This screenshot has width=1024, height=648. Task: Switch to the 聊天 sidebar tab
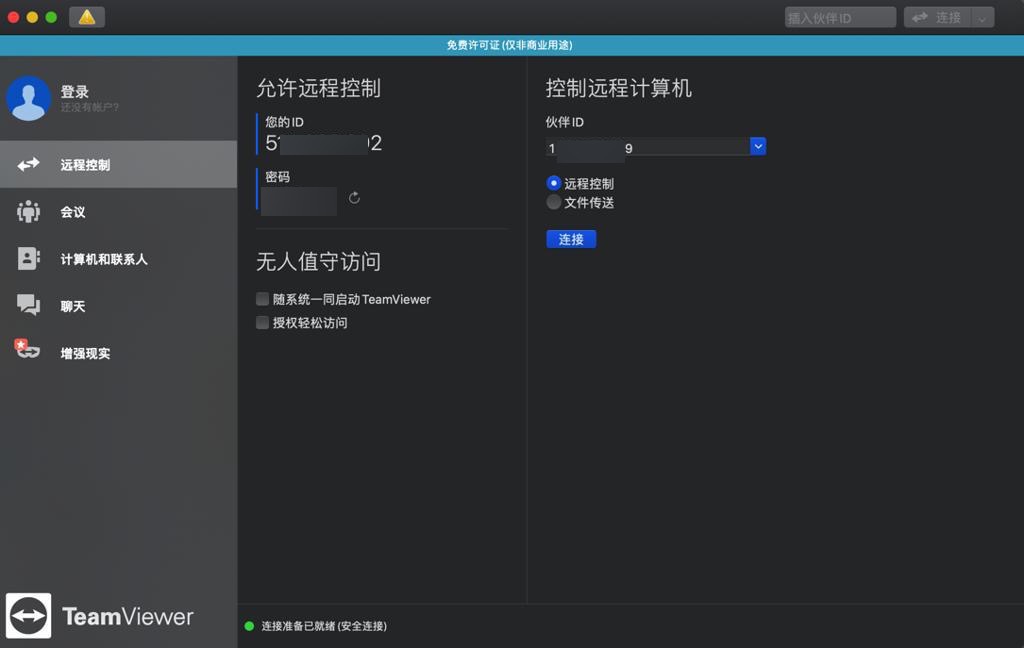(118, 306)
